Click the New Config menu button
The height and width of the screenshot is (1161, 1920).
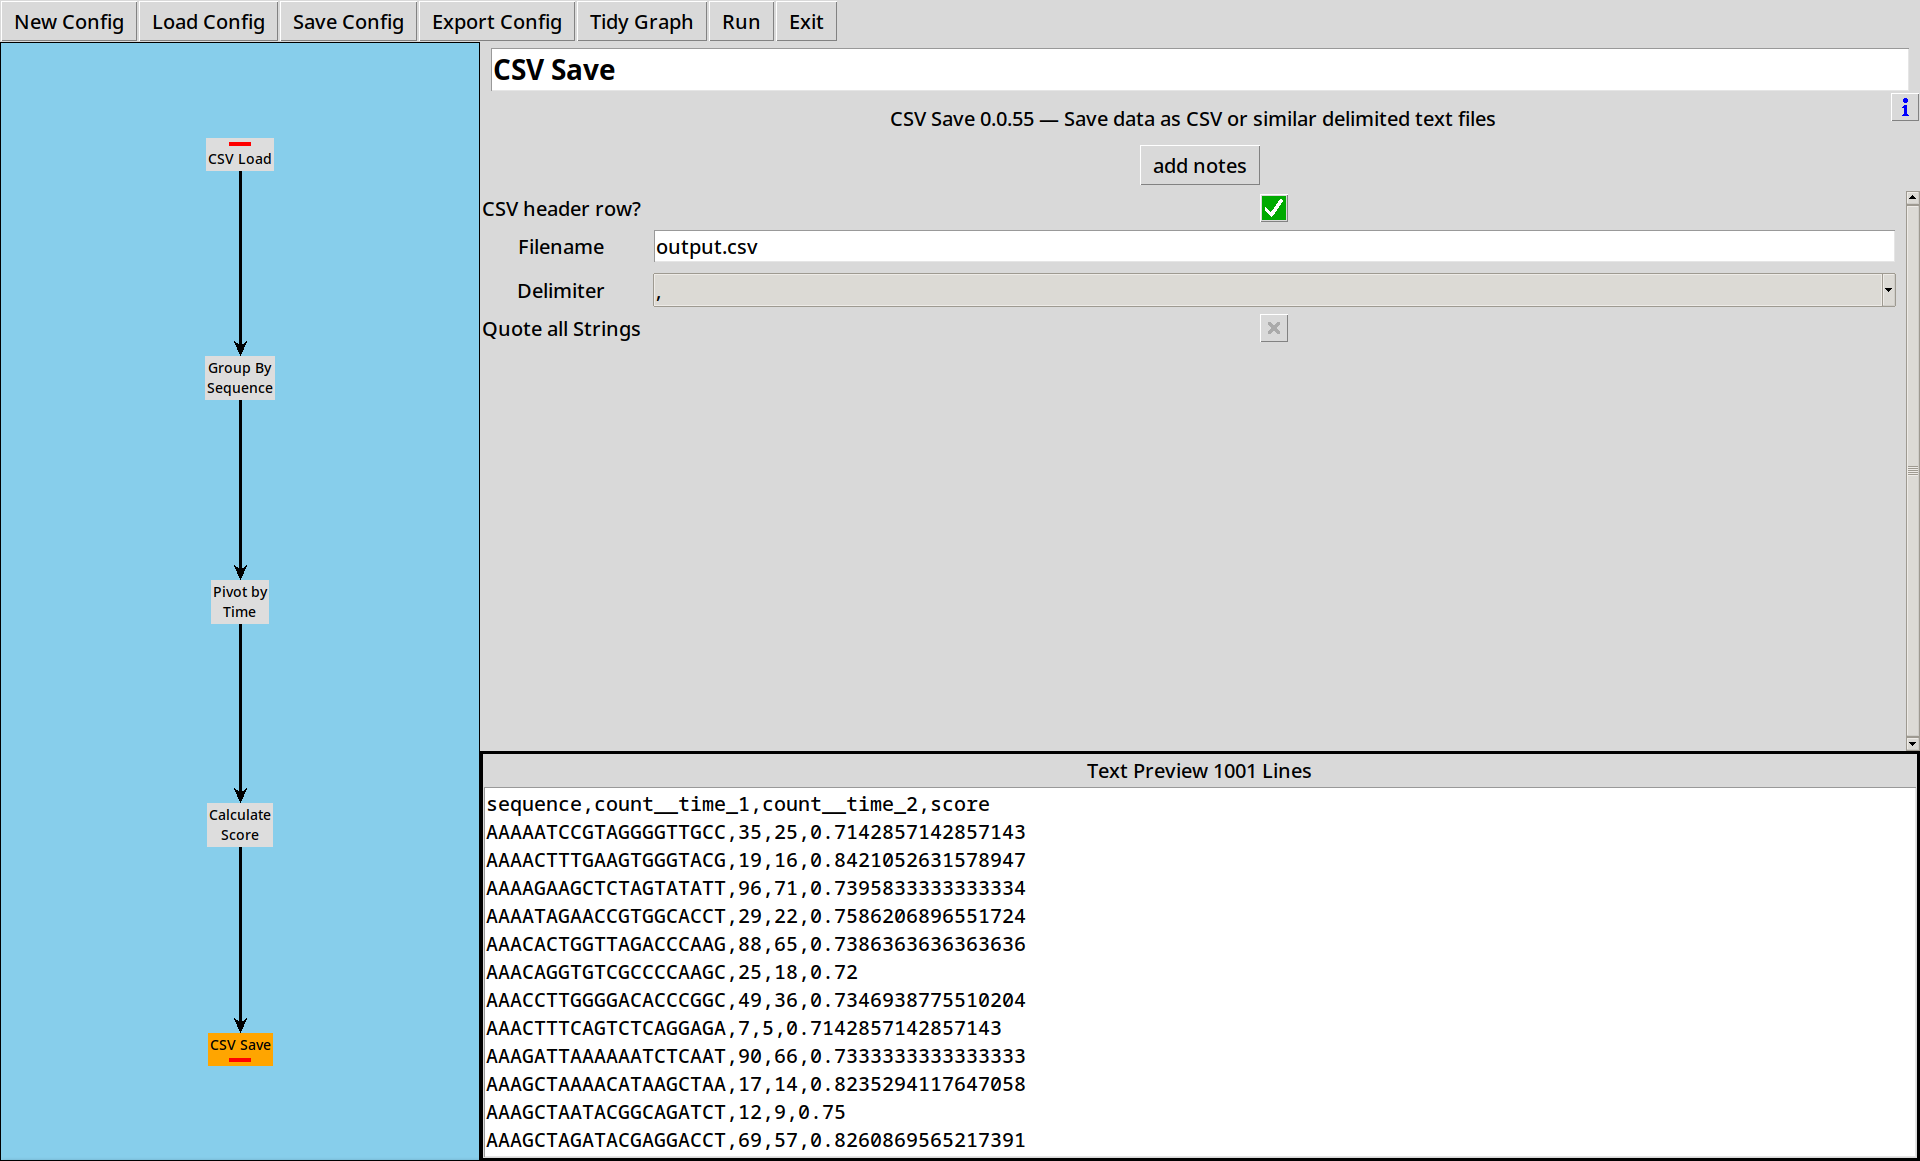pos(69,22)
